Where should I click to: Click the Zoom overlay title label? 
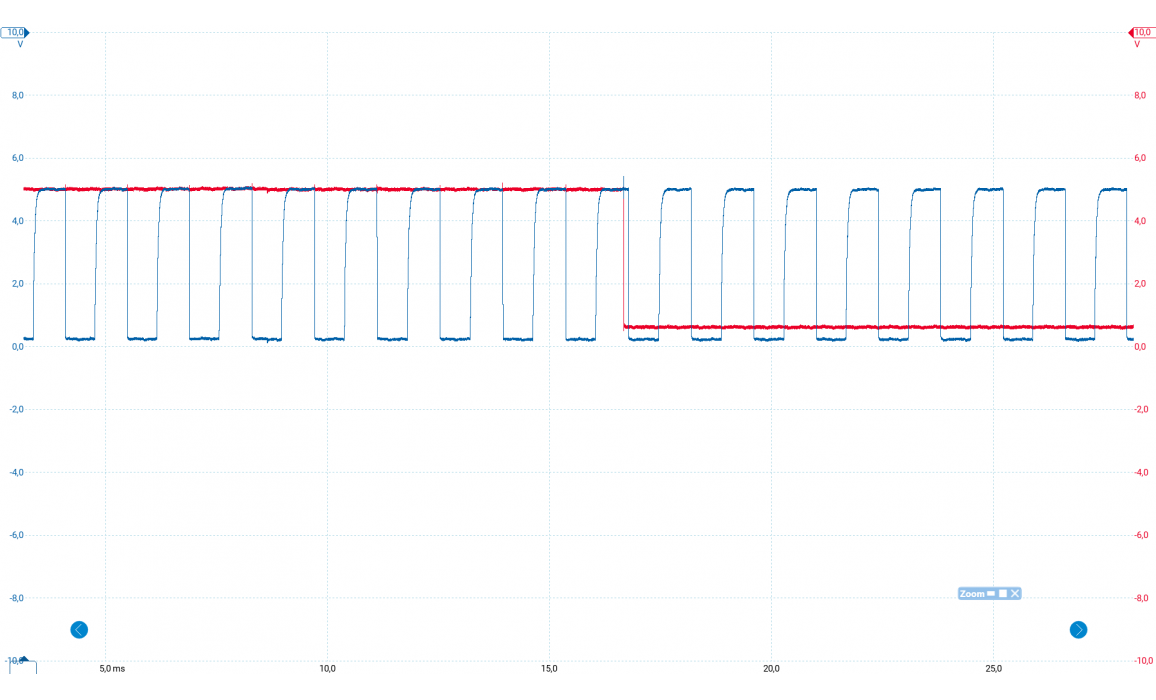[x=971, y=594]
